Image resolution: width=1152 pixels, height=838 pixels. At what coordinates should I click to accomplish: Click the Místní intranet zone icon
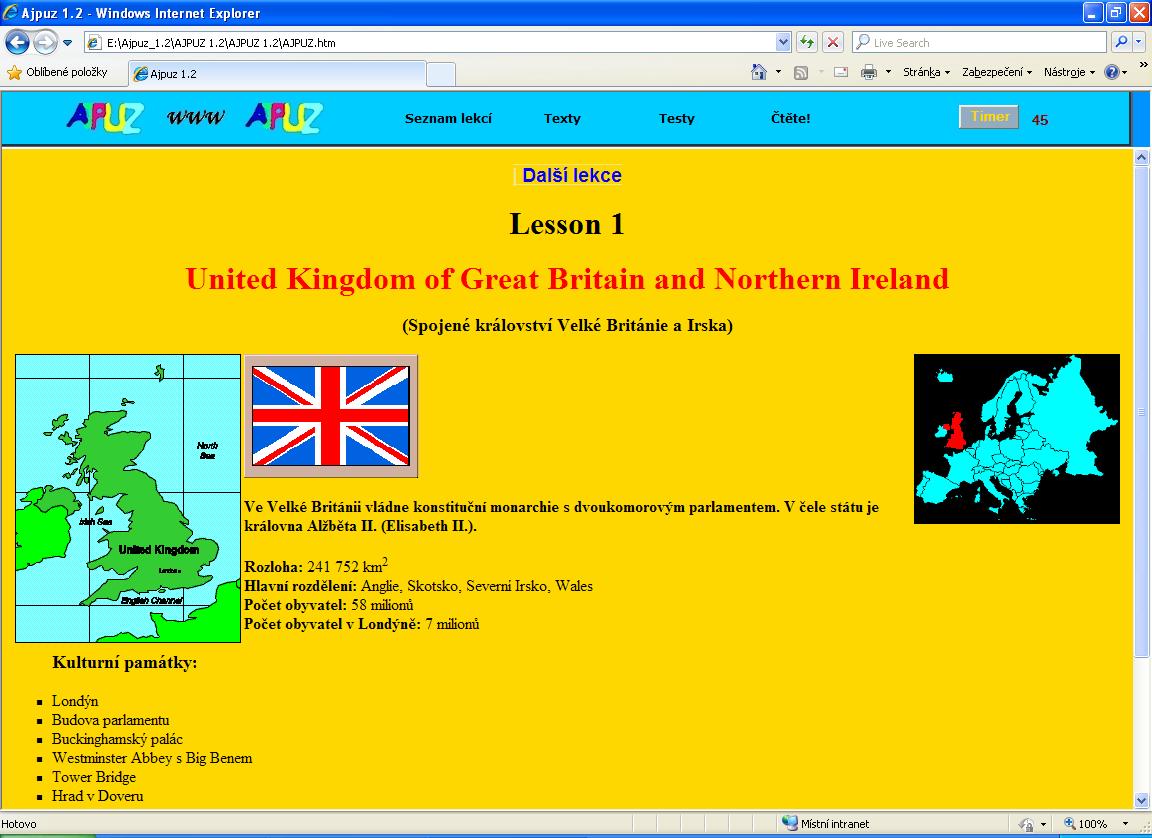(x=790, y=823)
